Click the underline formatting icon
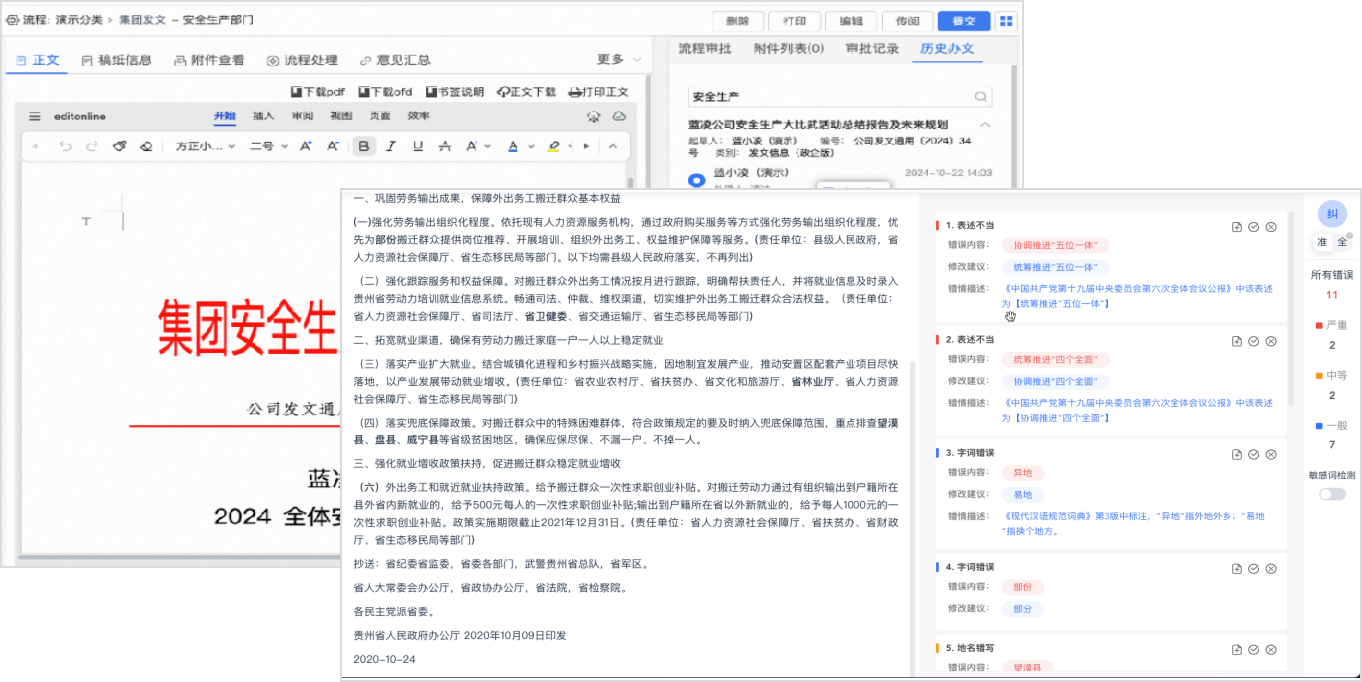Screen dimensions: 1362x682 coord(418,146)
